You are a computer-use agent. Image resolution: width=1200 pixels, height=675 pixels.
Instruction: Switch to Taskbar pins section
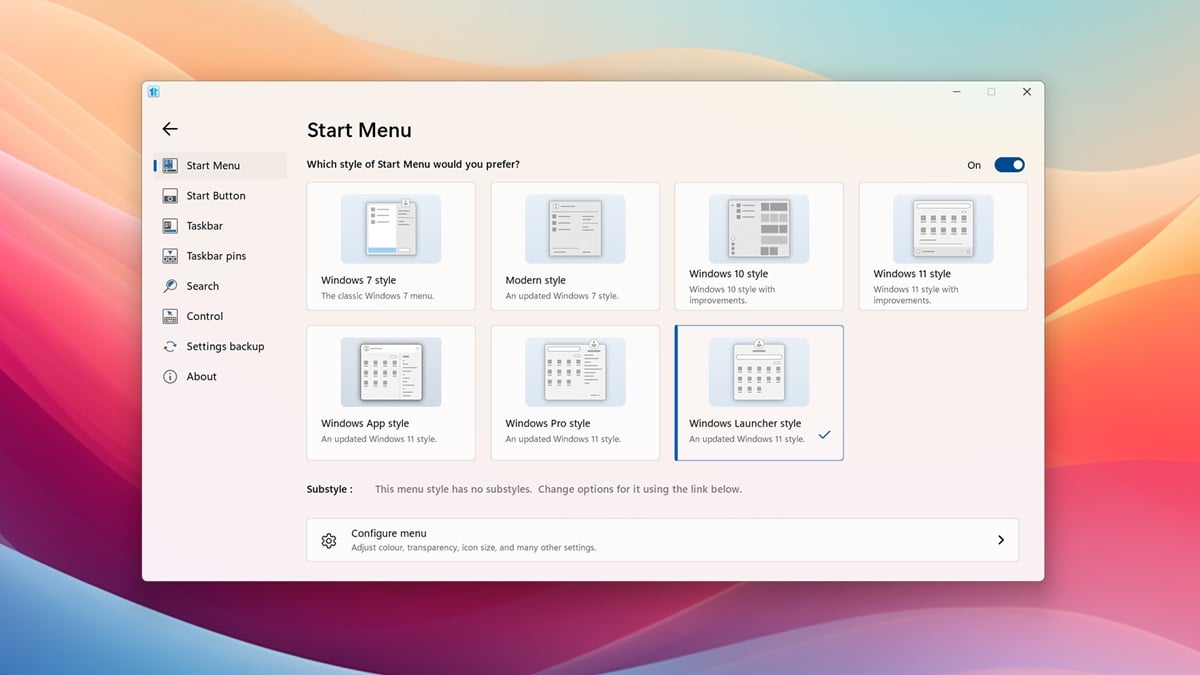220,256
